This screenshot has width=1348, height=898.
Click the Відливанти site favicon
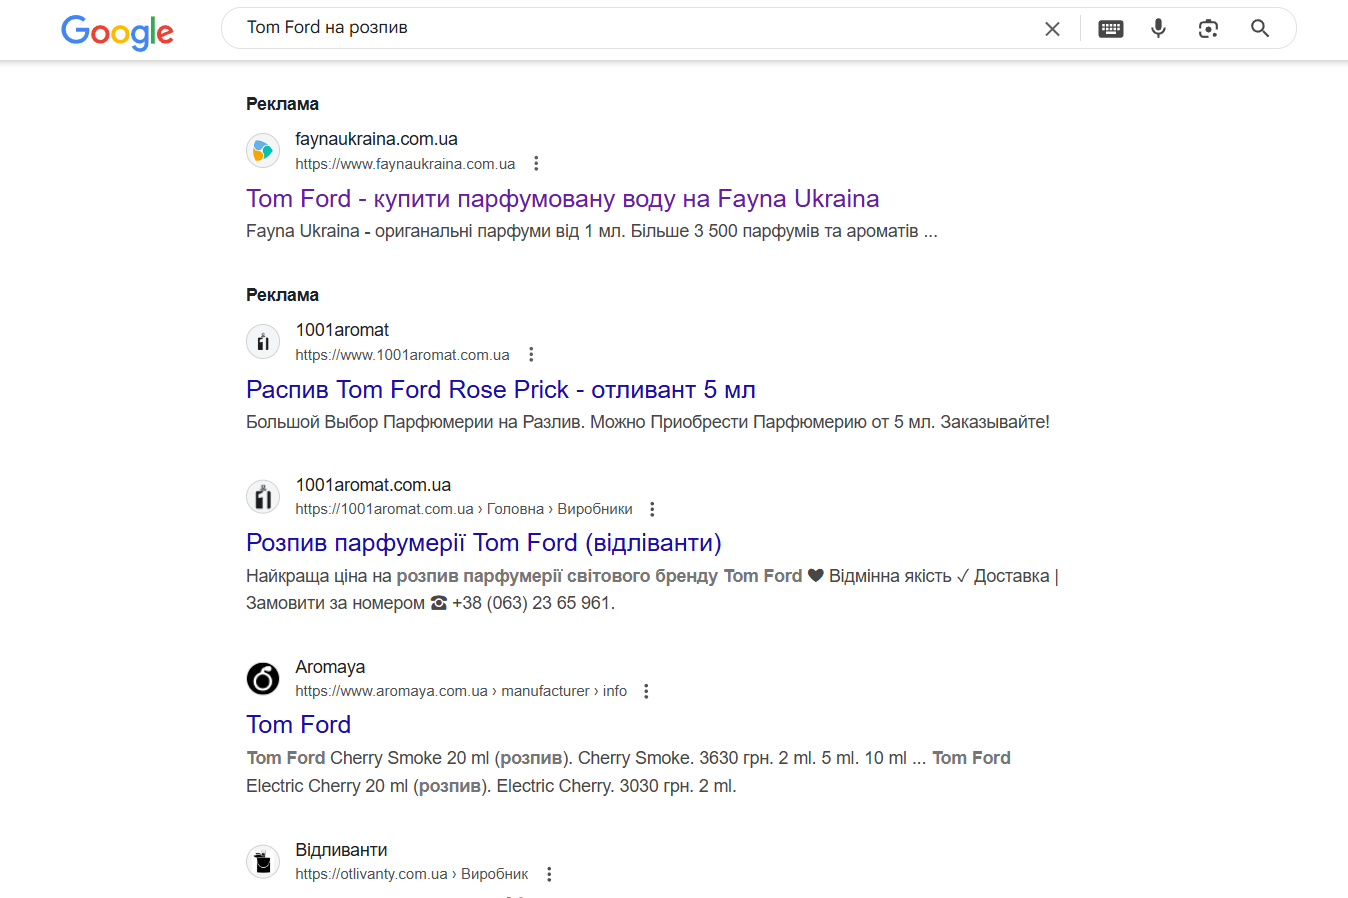263,861
